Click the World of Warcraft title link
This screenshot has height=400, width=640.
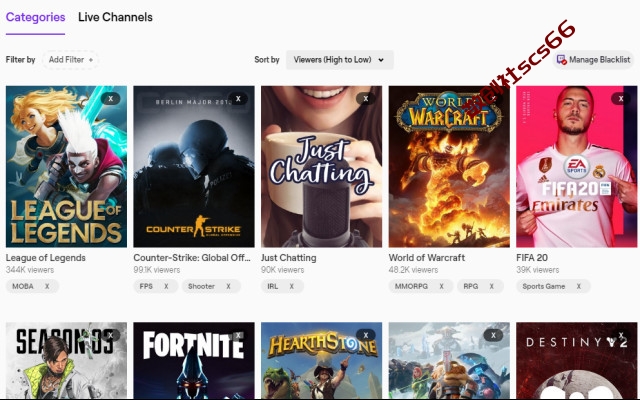pyautogui.click(x=427, y=258)
